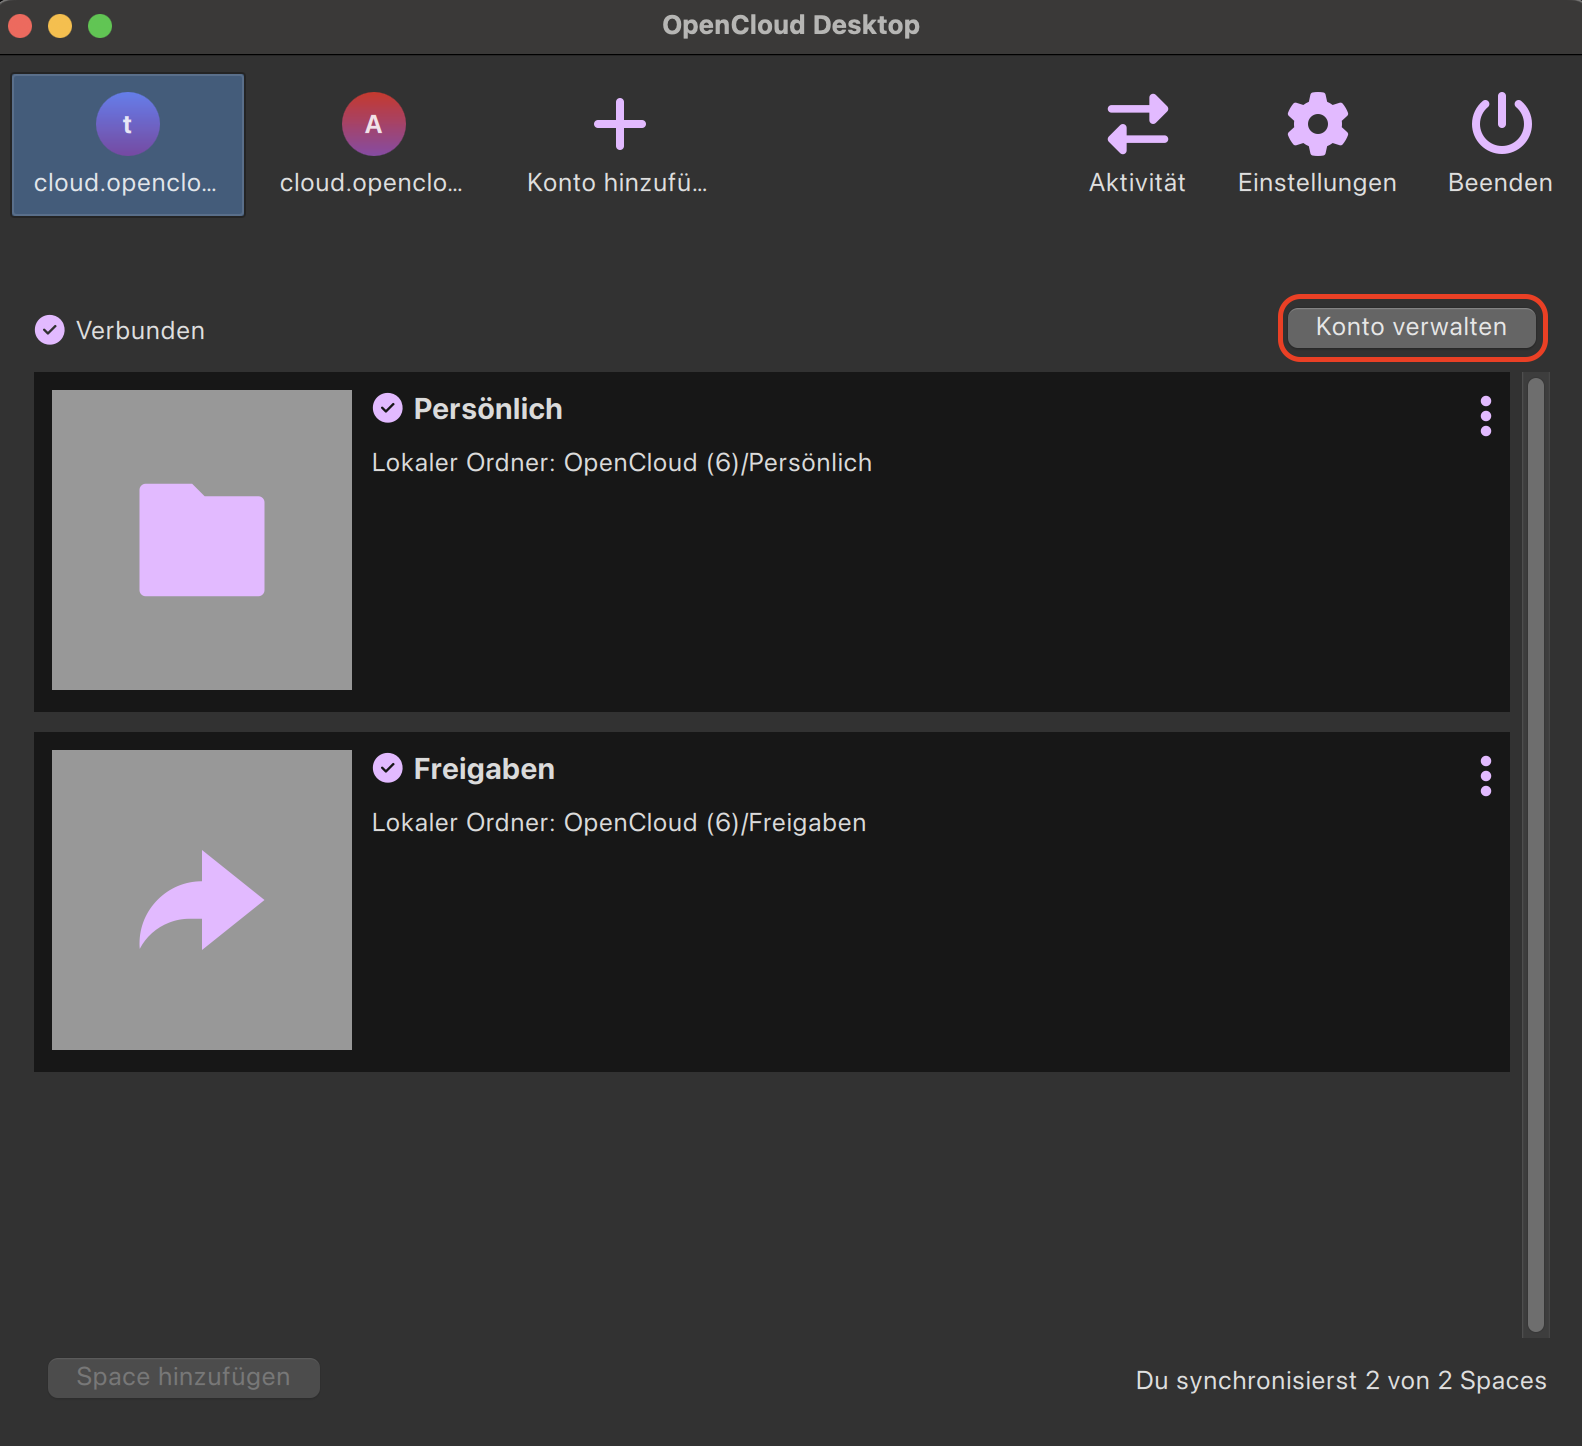This screenshot has width=1582, height=1446.
Task: Click the Space hinzufügen button
Action: (184, 1377)
